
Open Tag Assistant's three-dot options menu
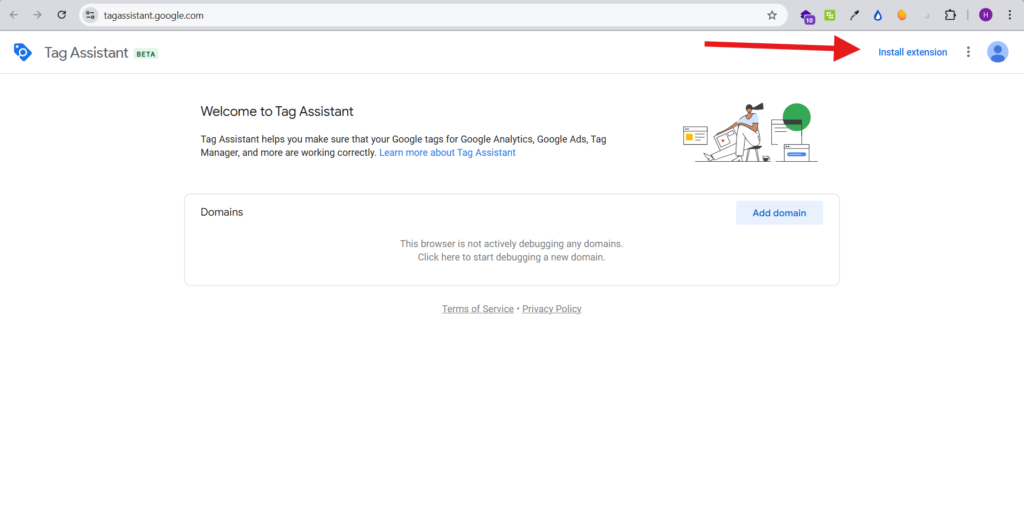[968, 52]
